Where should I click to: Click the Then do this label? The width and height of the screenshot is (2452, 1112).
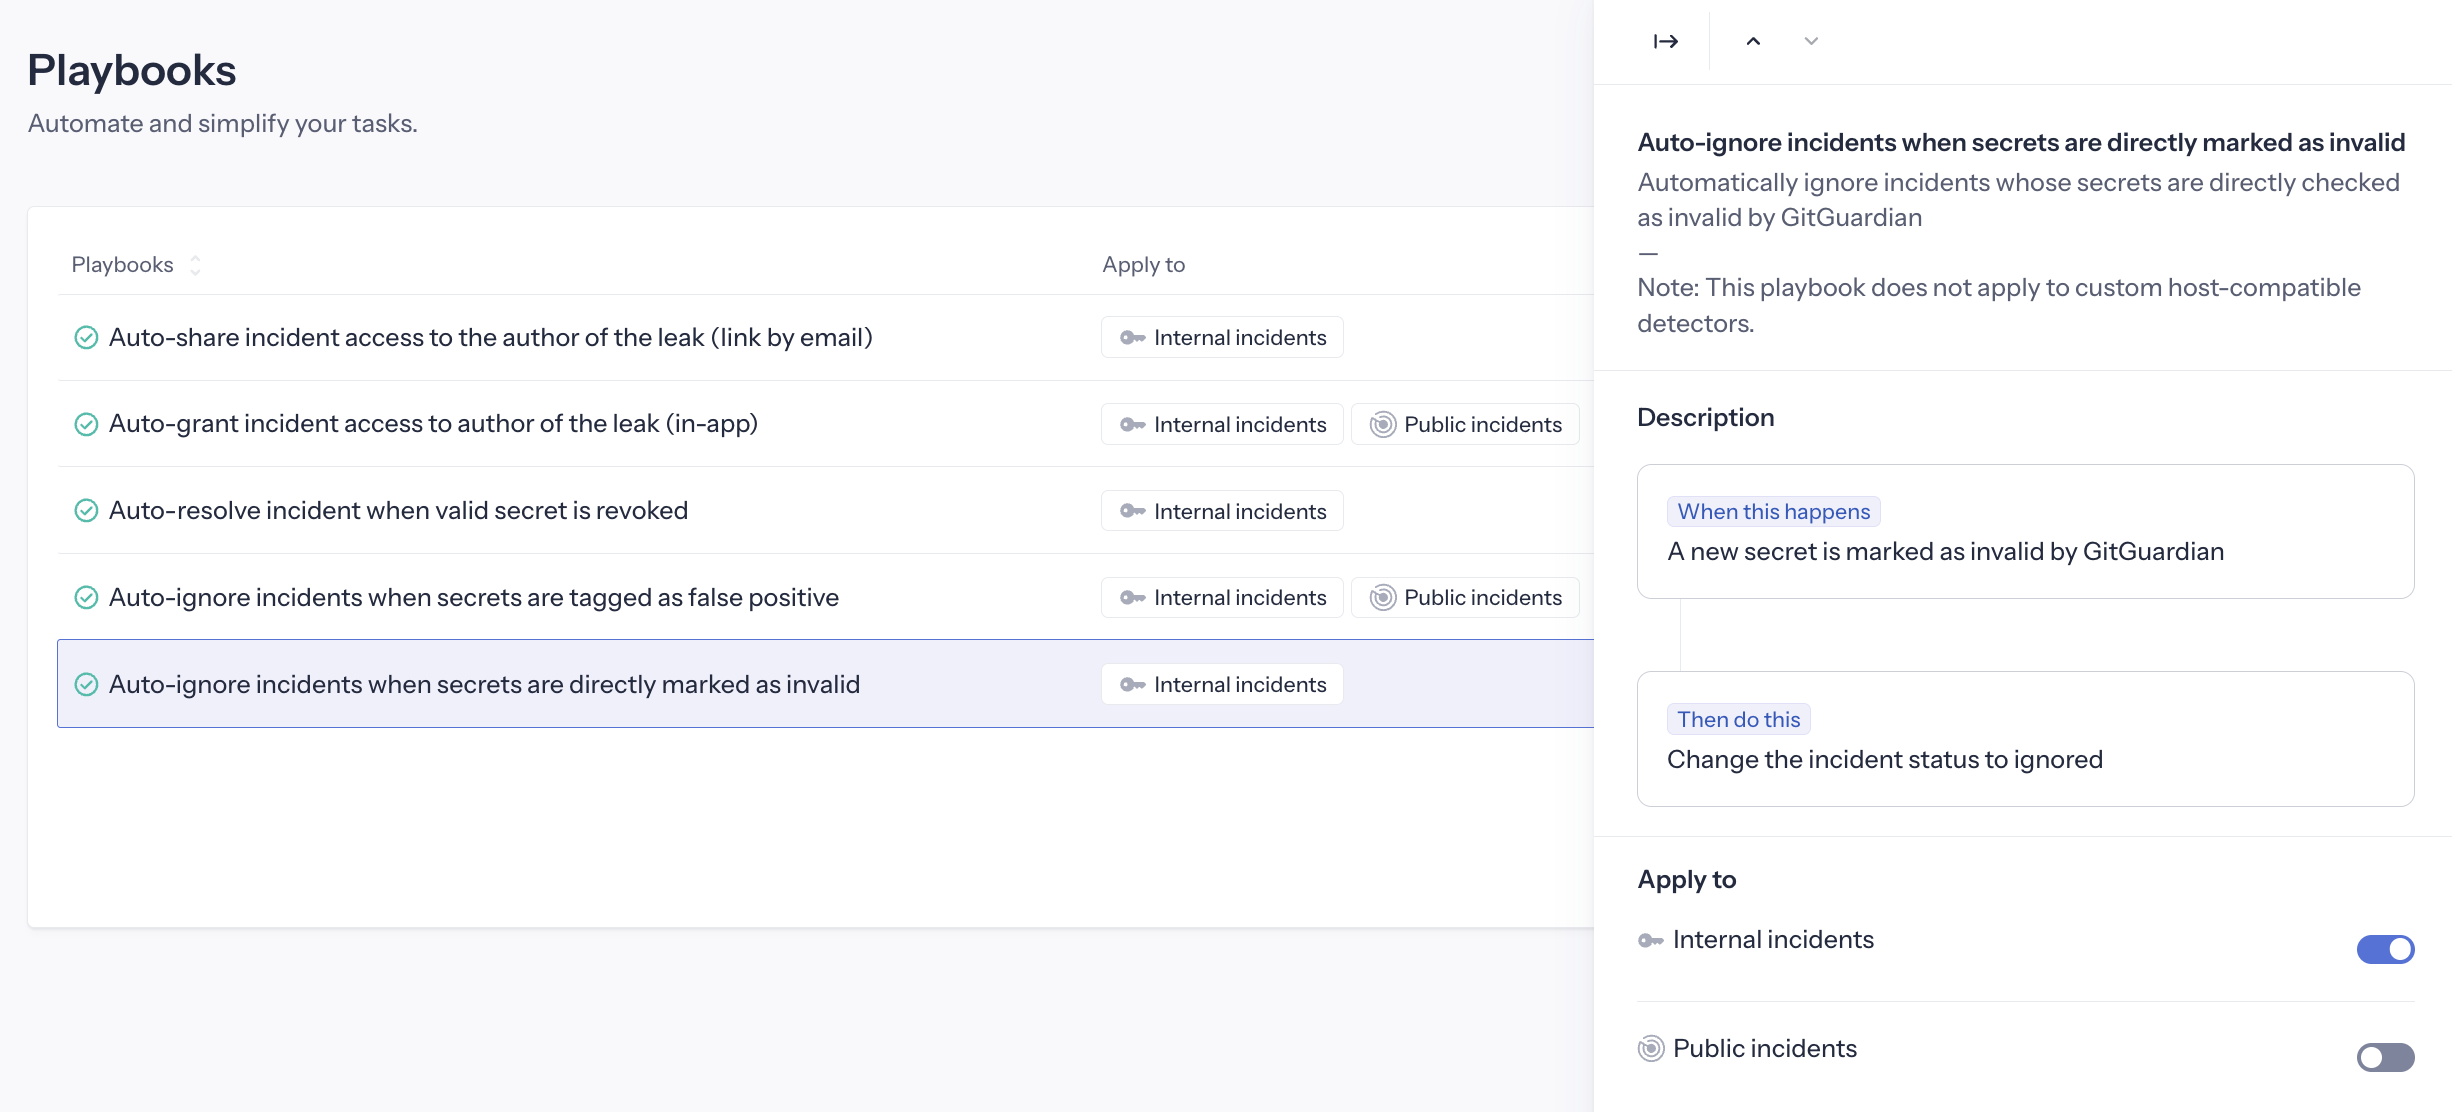coord(1738,719)
